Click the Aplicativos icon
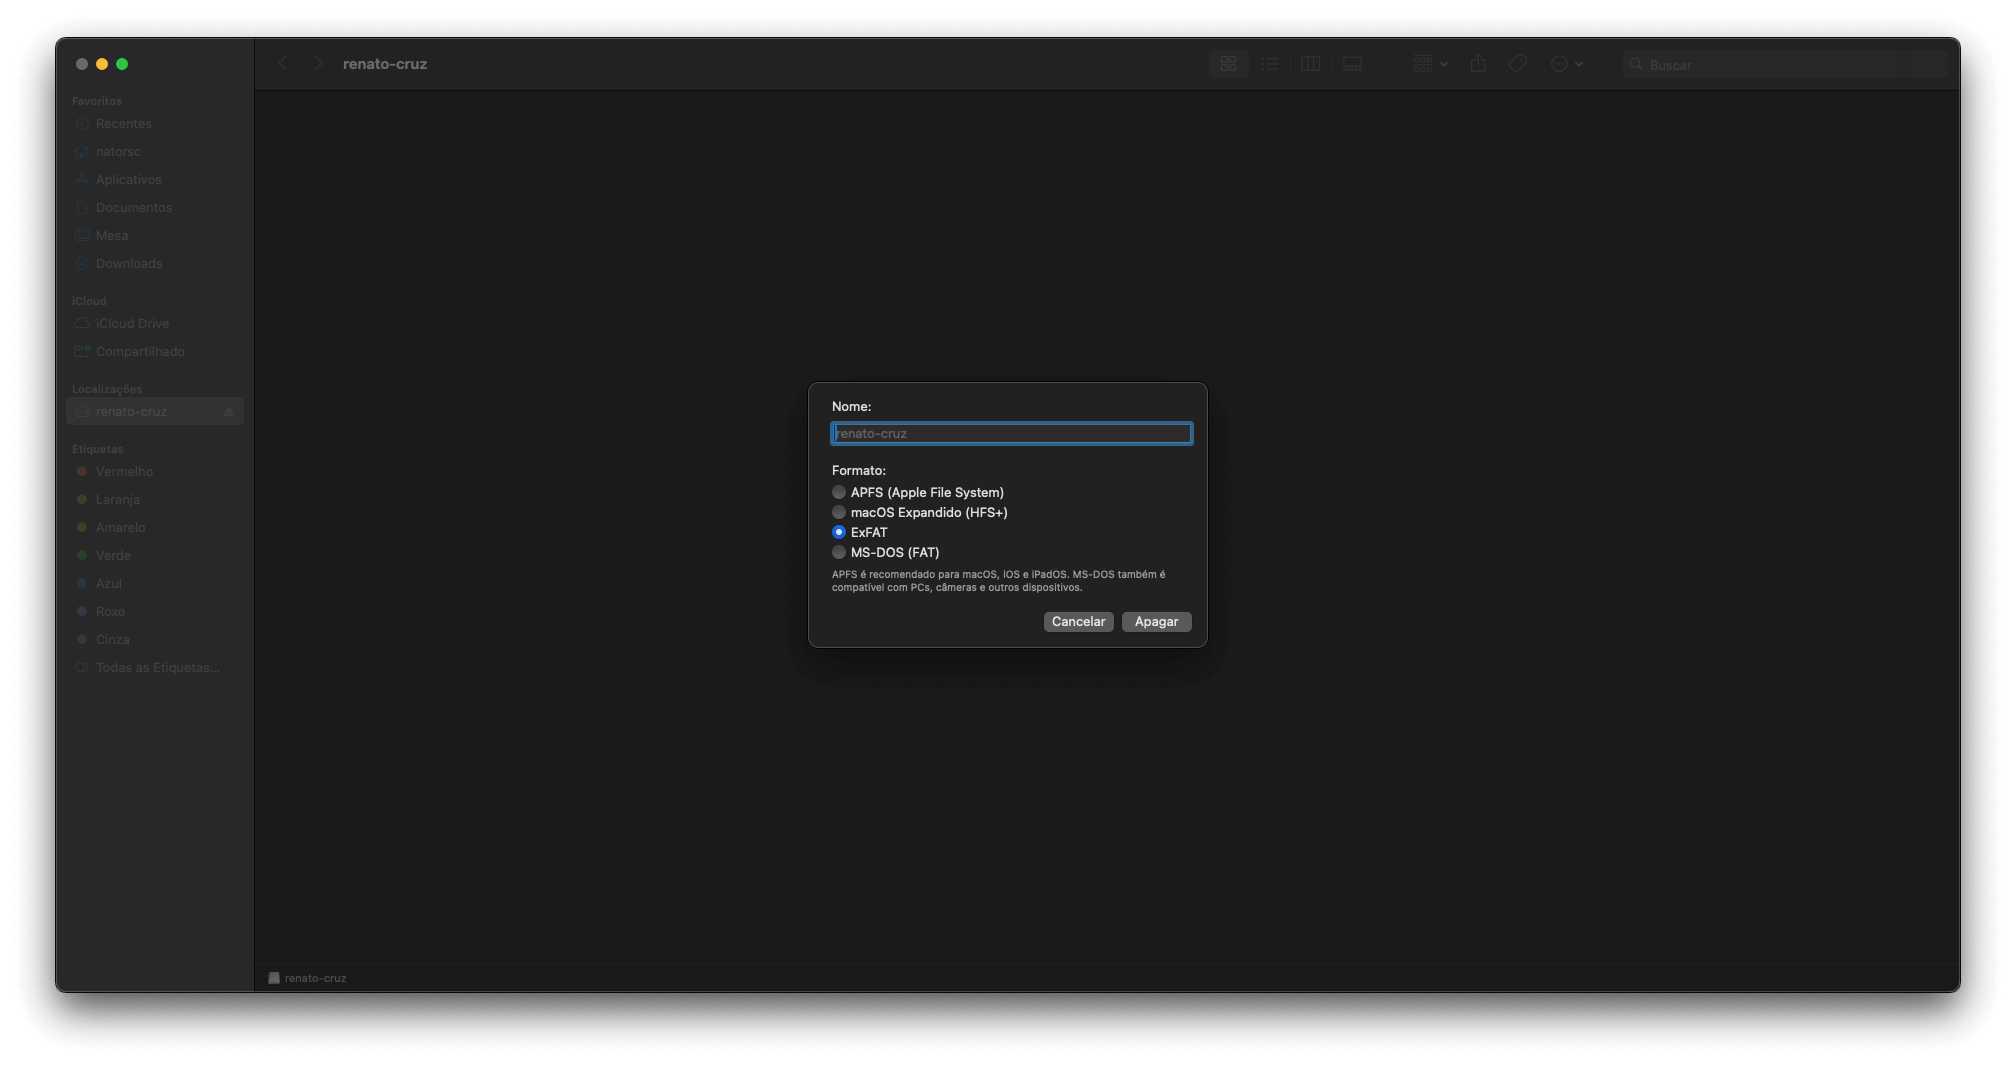The width and height of the screenshot is (2016, 1066). click(x=82, y=180)
